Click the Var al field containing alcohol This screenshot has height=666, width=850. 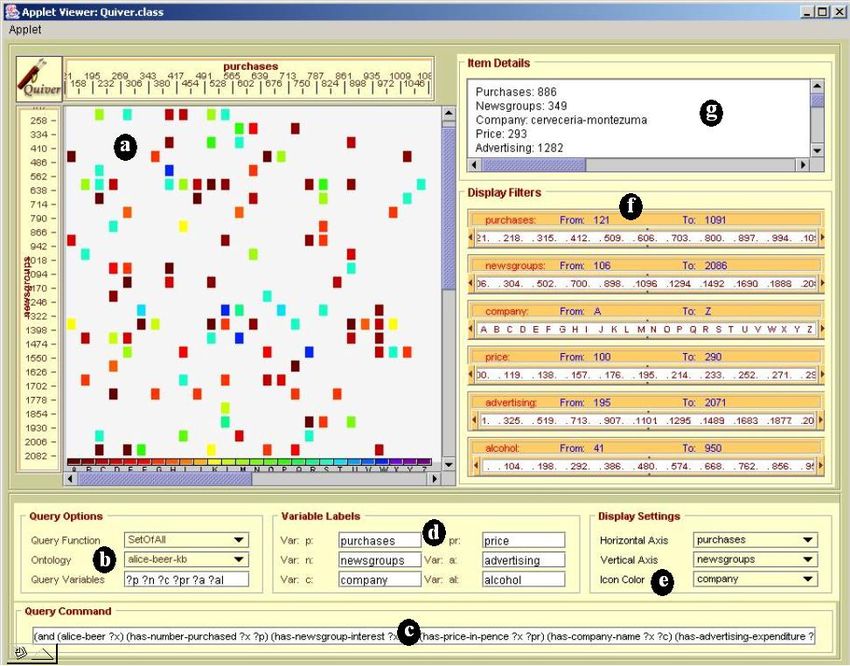point(524,579)
